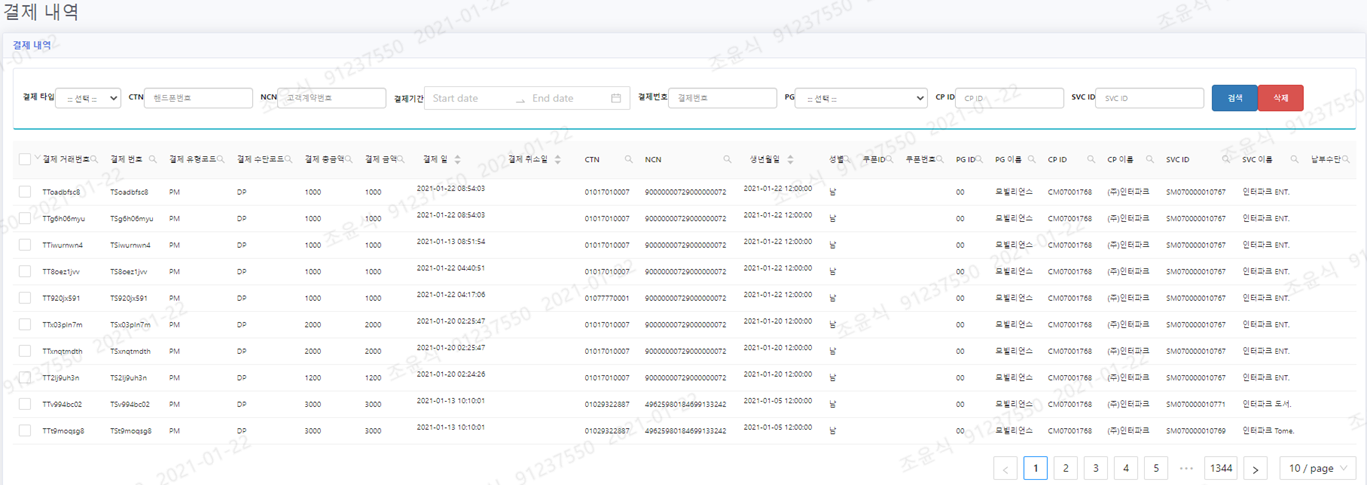
Task: Open search filter for SVC 이름 column
Action: [1294, 159]
